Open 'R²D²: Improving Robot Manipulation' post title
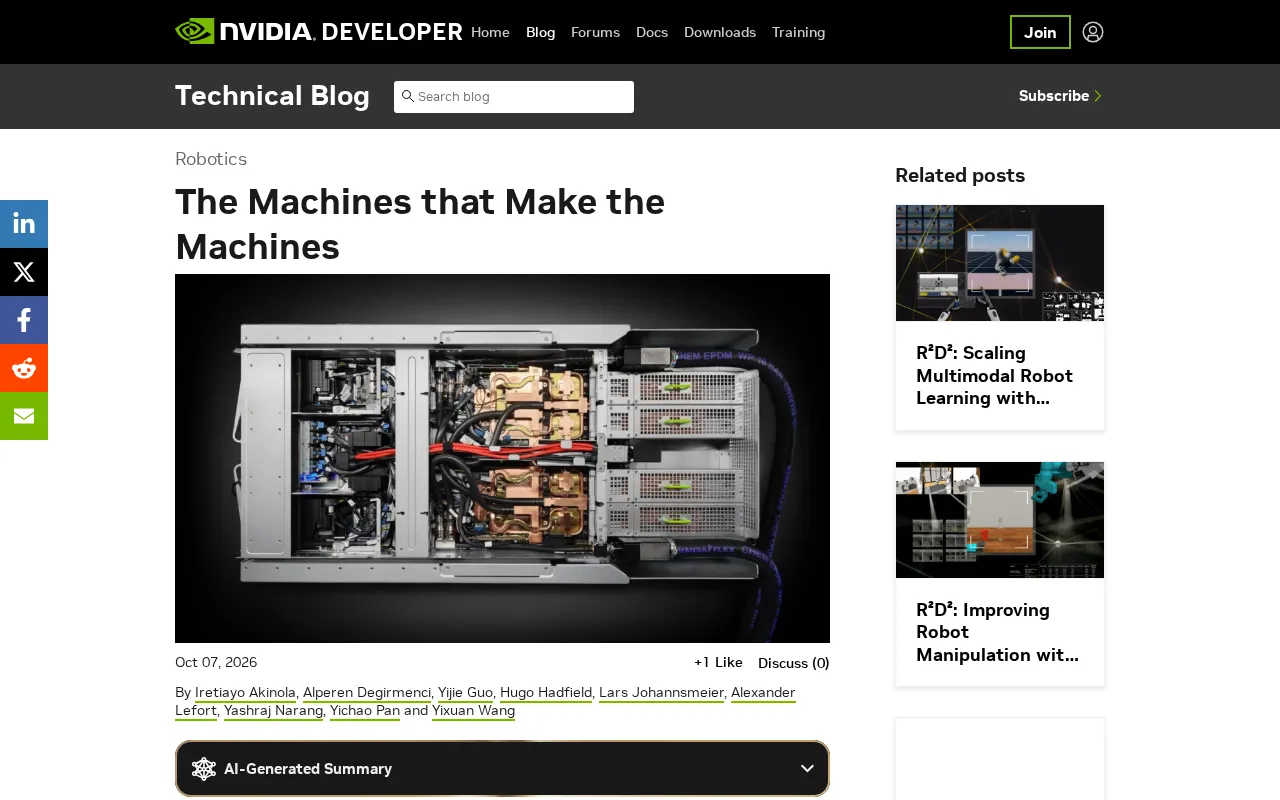Viewport: 1280px width, 800px height. click(x=998, y=633)
